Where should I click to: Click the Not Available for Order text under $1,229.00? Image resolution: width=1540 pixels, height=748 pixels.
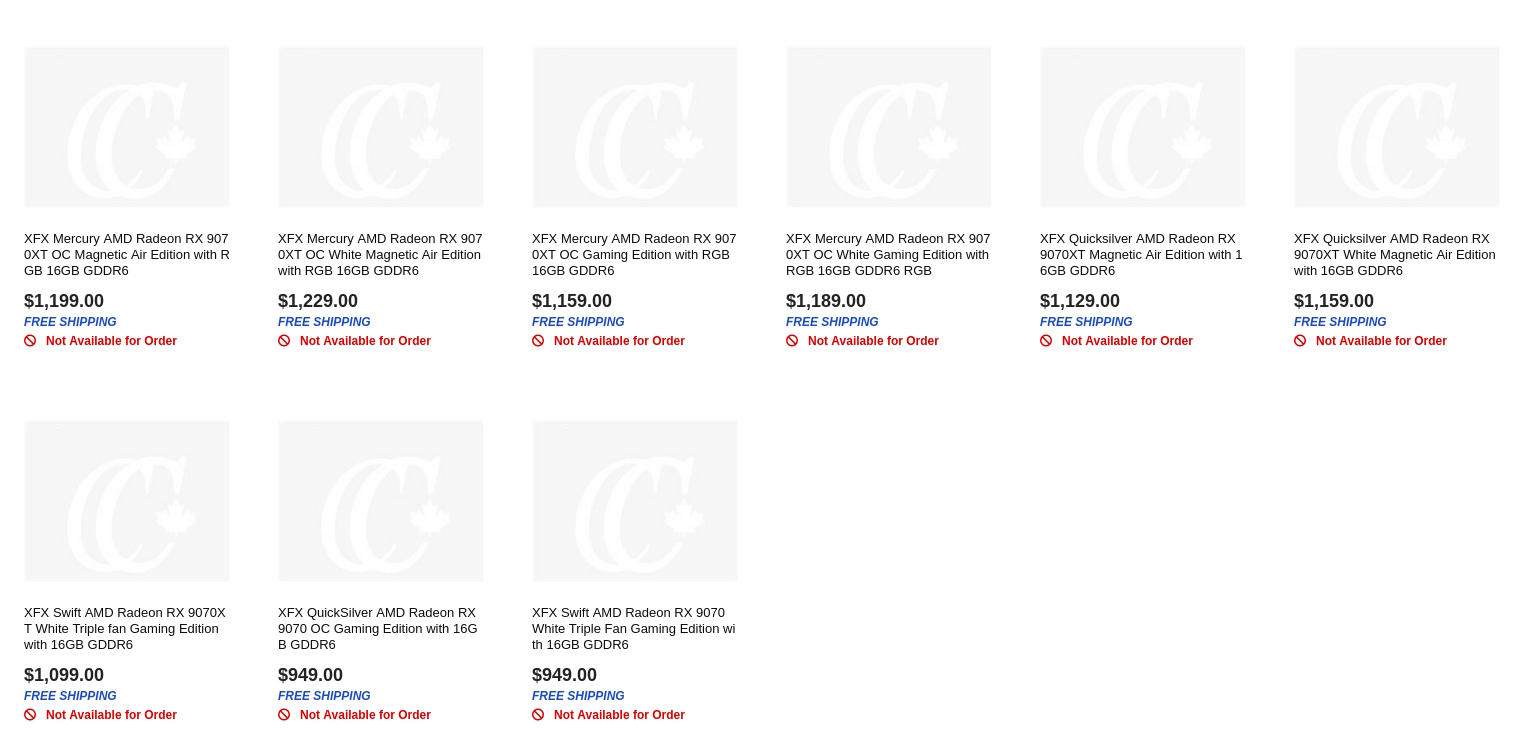[365, 341]
